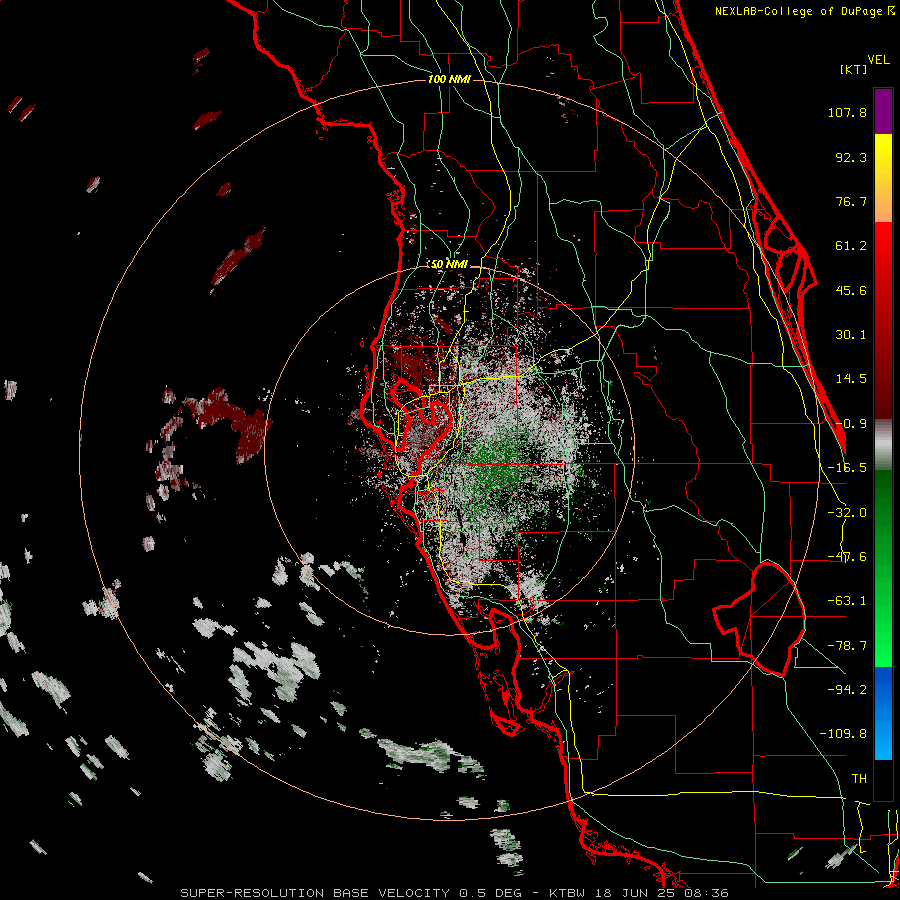This screenshot has width=900, height=900.
Task: Click the -109.8 velocity scale value
Action: coord(843,734)
